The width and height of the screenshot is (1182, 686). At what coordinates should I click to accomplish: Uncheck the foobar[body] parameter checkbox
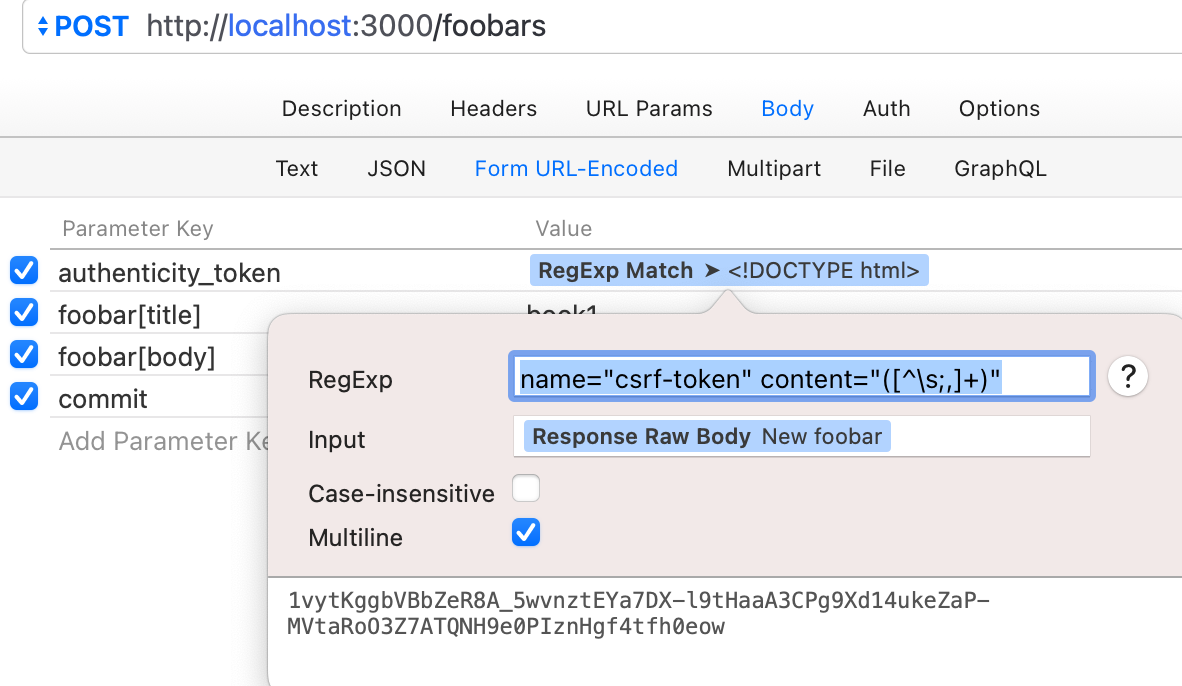point(24,356)
